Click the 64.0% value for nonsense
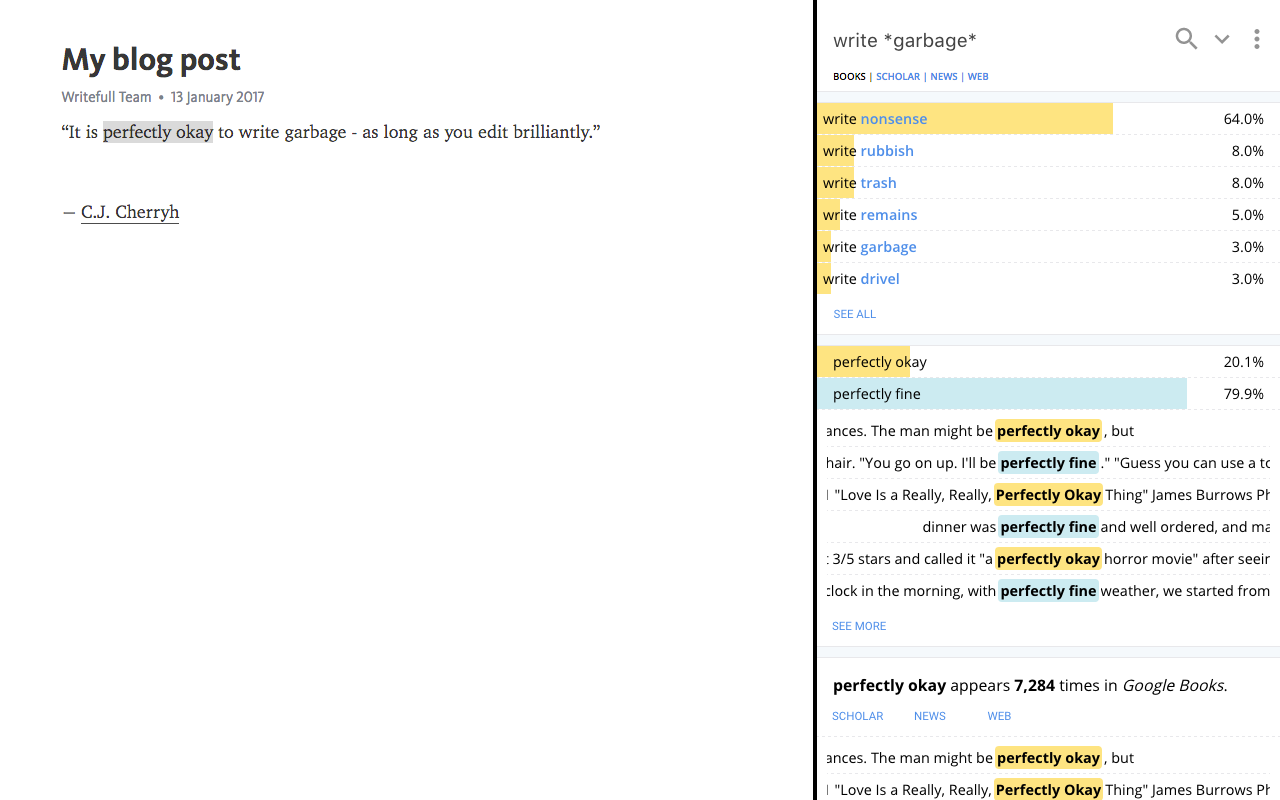 [1243, 119]
